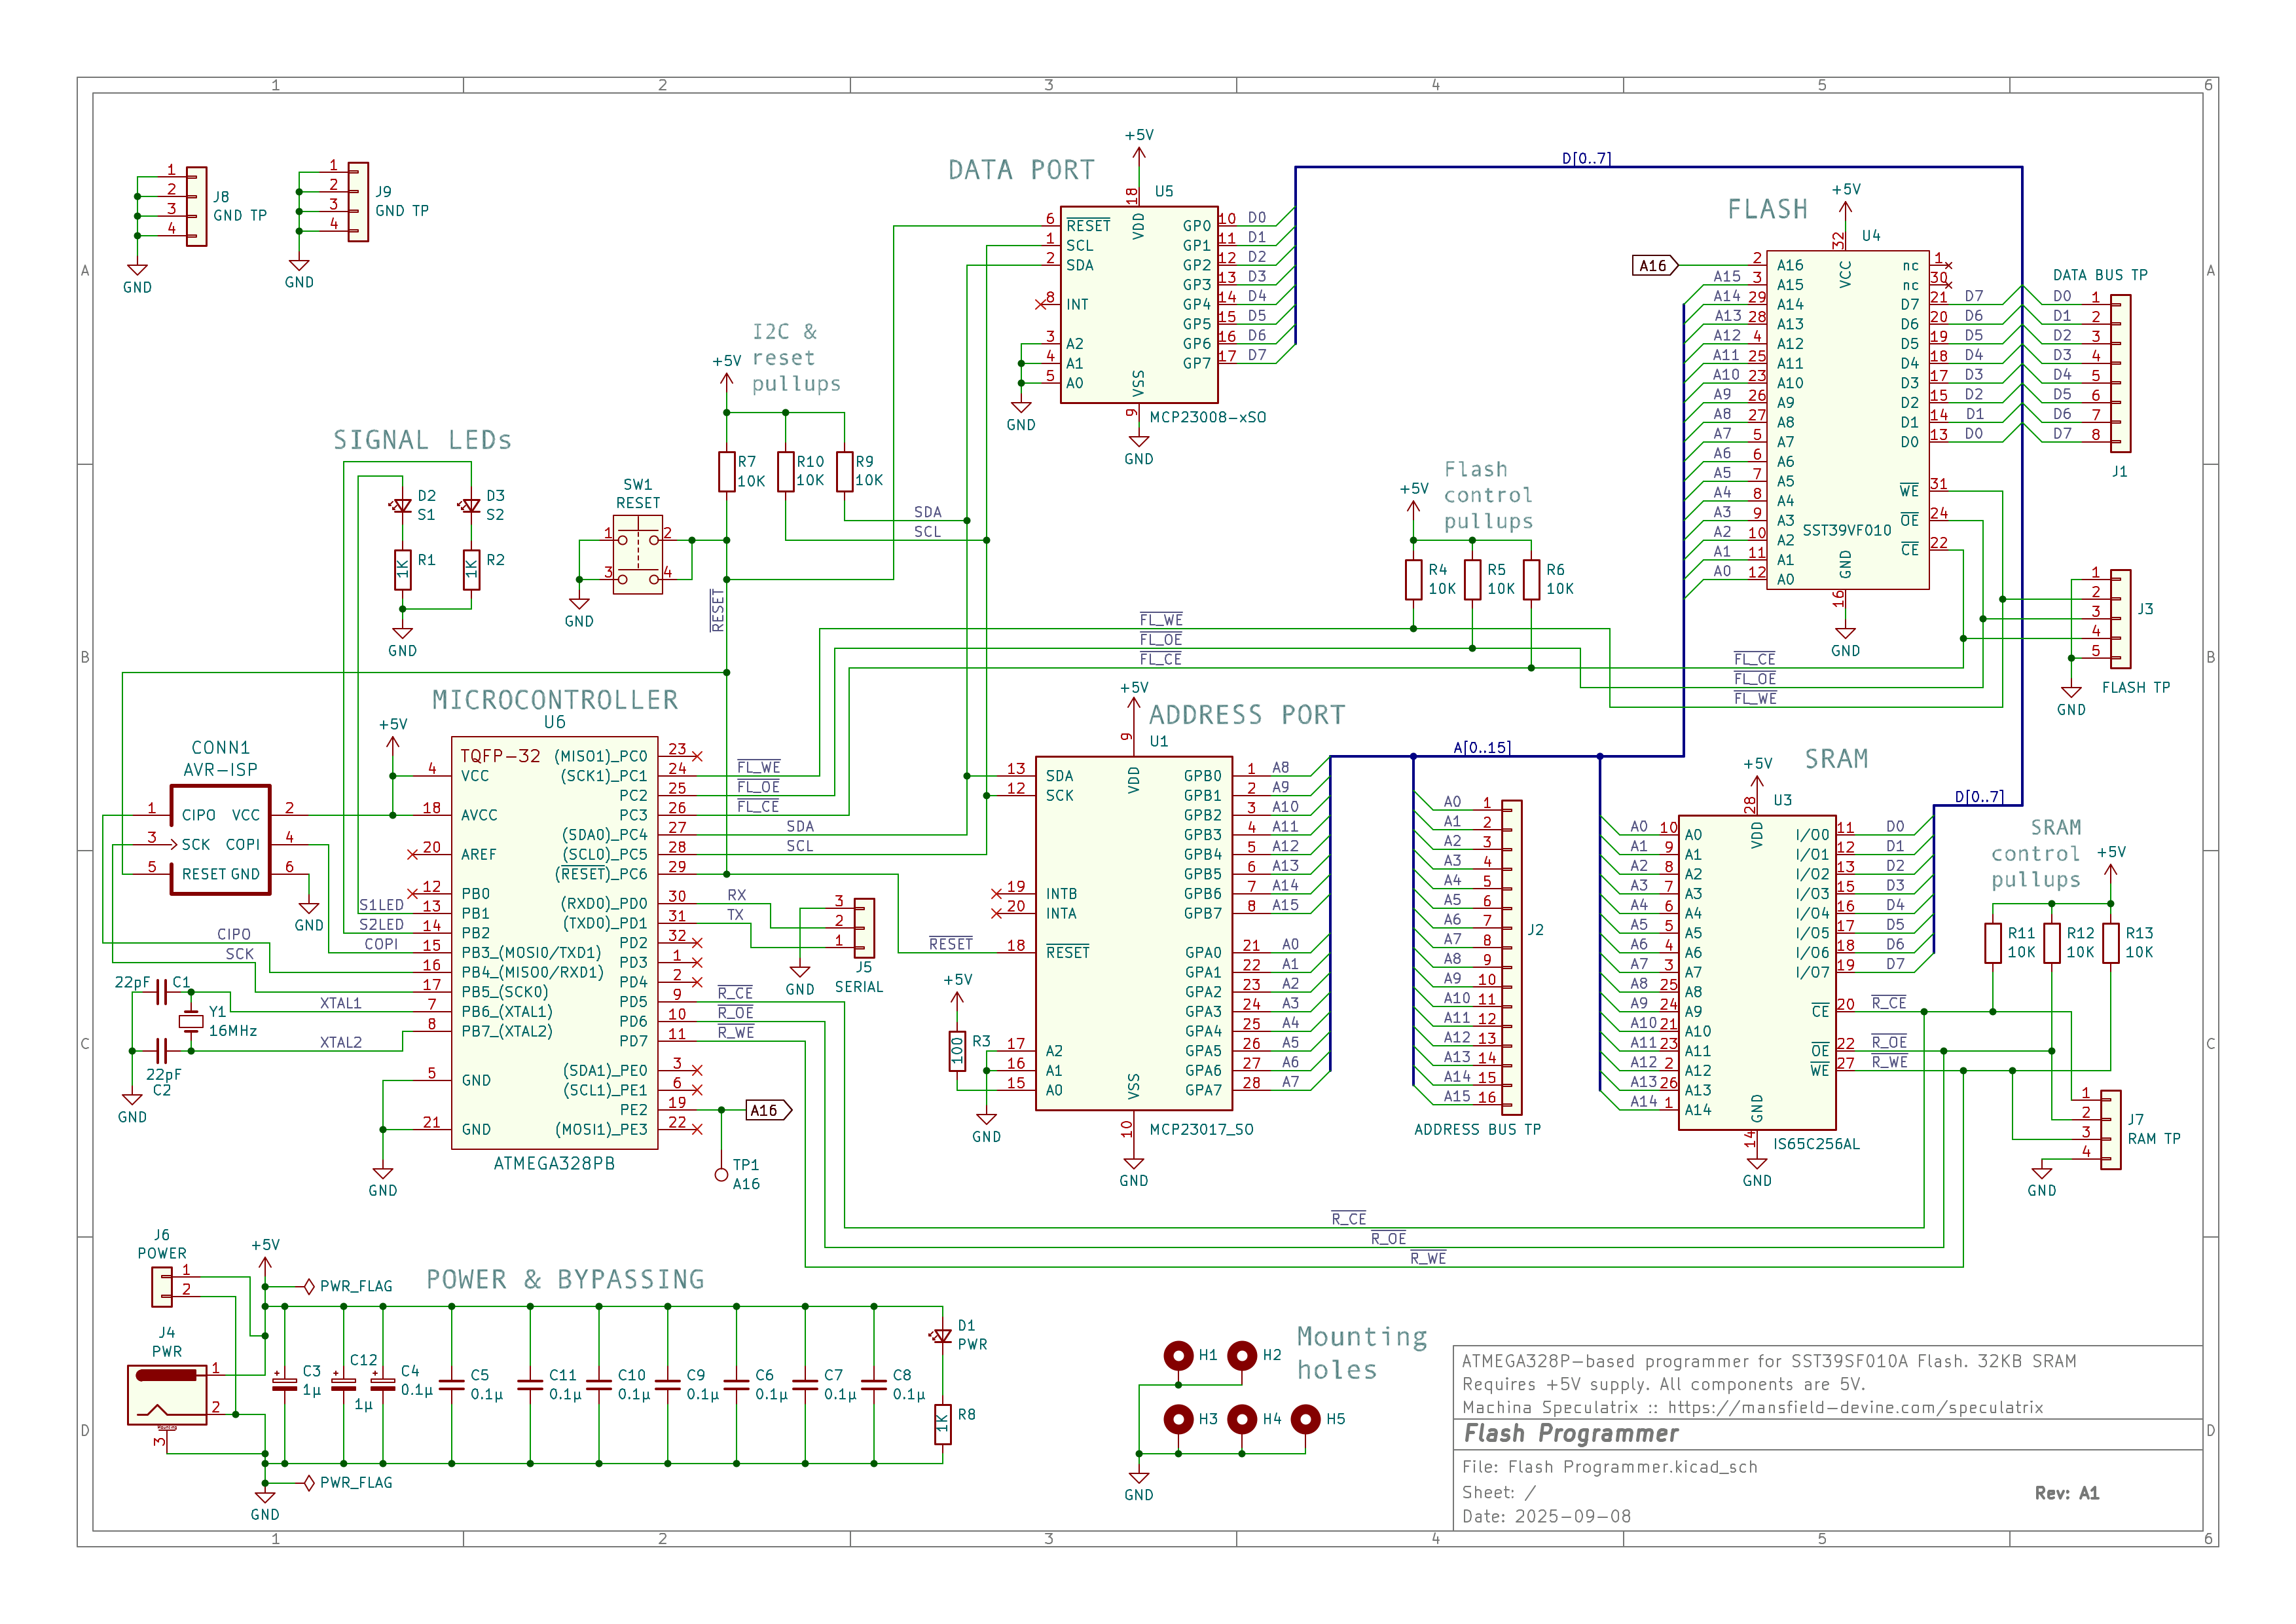Click the A16 global label near FLASH
The image size is (2296, 1624).
tap(1656, 266)
